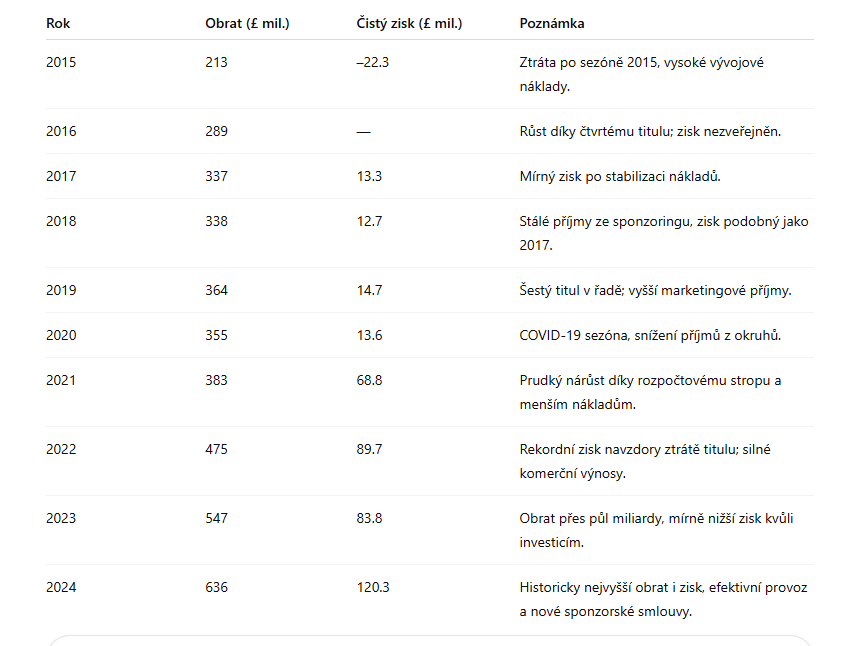Select the year 2015 cell
The width and height of the screenshot is (865, 646).
61,62
